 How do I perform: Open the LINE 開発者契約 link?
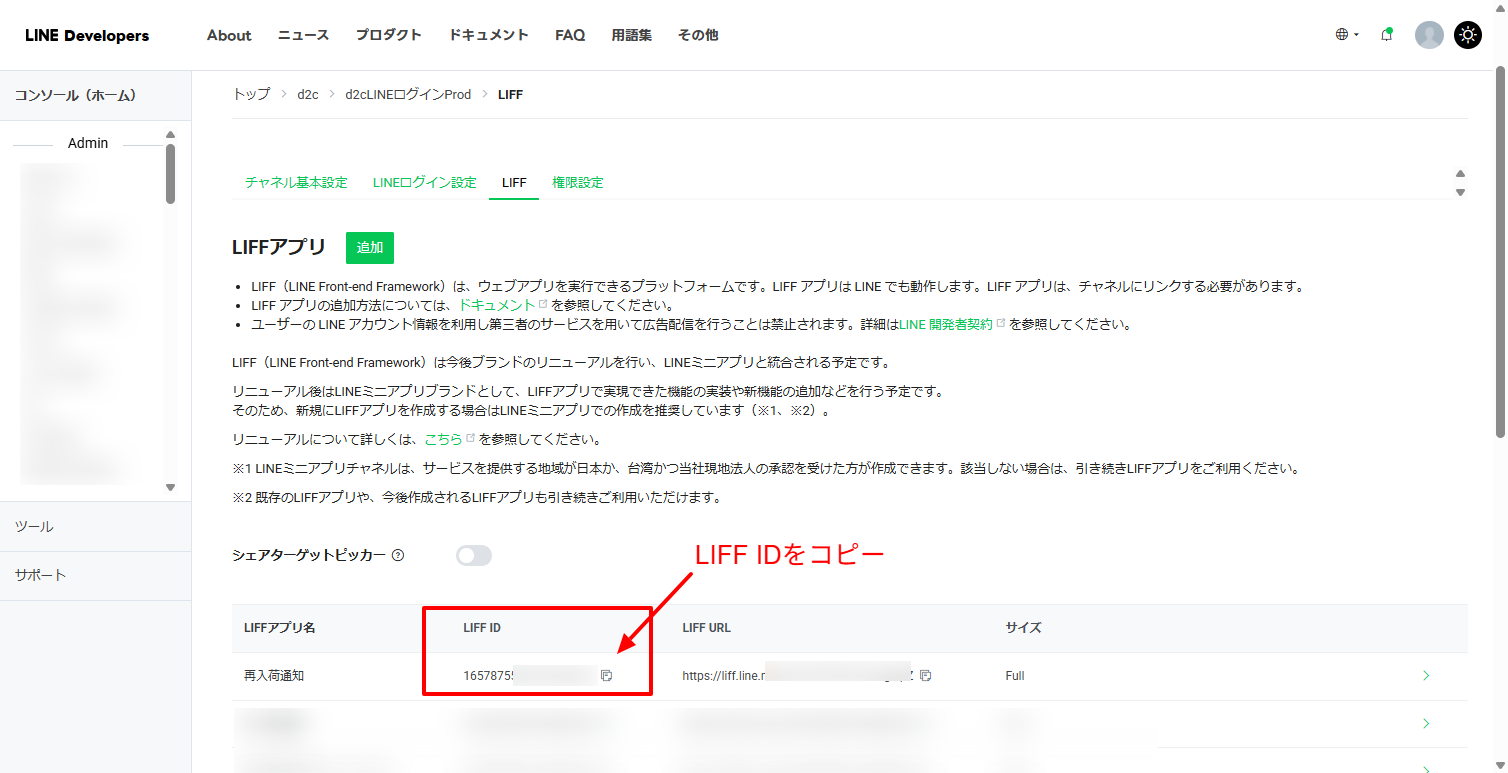tap(947, 325)
